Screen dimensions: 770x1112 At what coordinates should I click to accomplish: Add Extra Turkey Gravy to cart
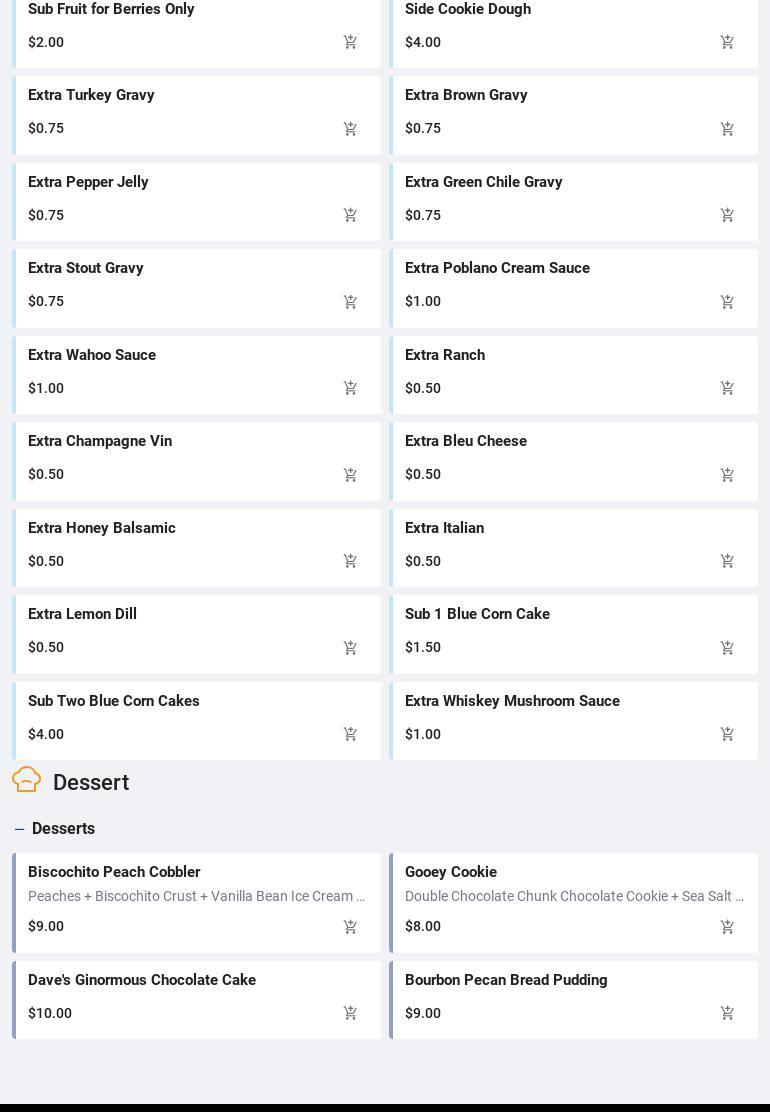350,129
